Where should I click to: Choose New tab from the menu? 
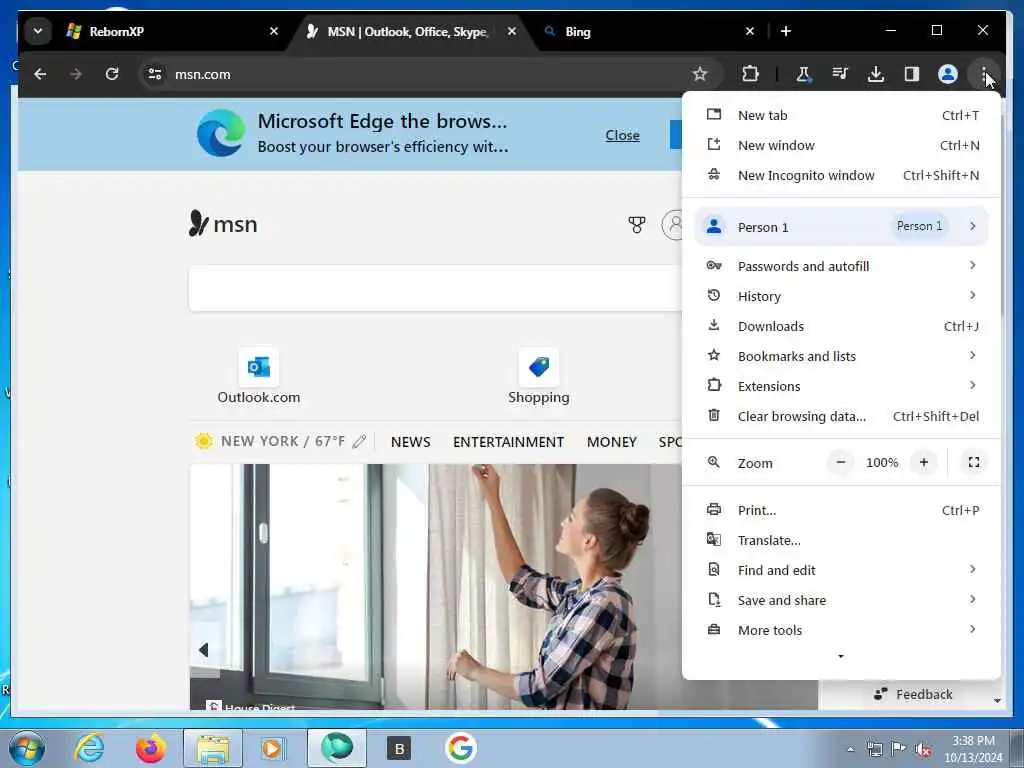pyautogui.click(x=841, y=115)
